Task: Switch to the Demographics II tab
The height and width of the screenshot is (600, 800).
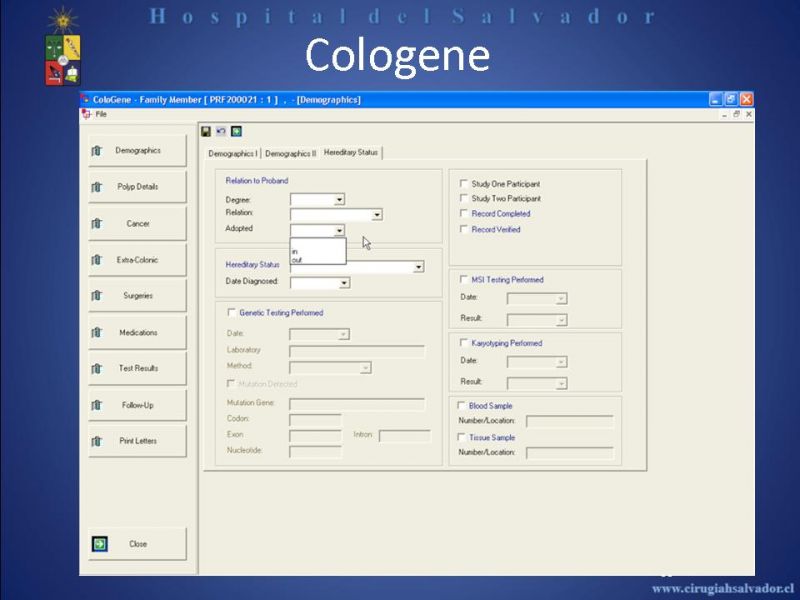Action: pyautogui.click(x=290, y=153)
